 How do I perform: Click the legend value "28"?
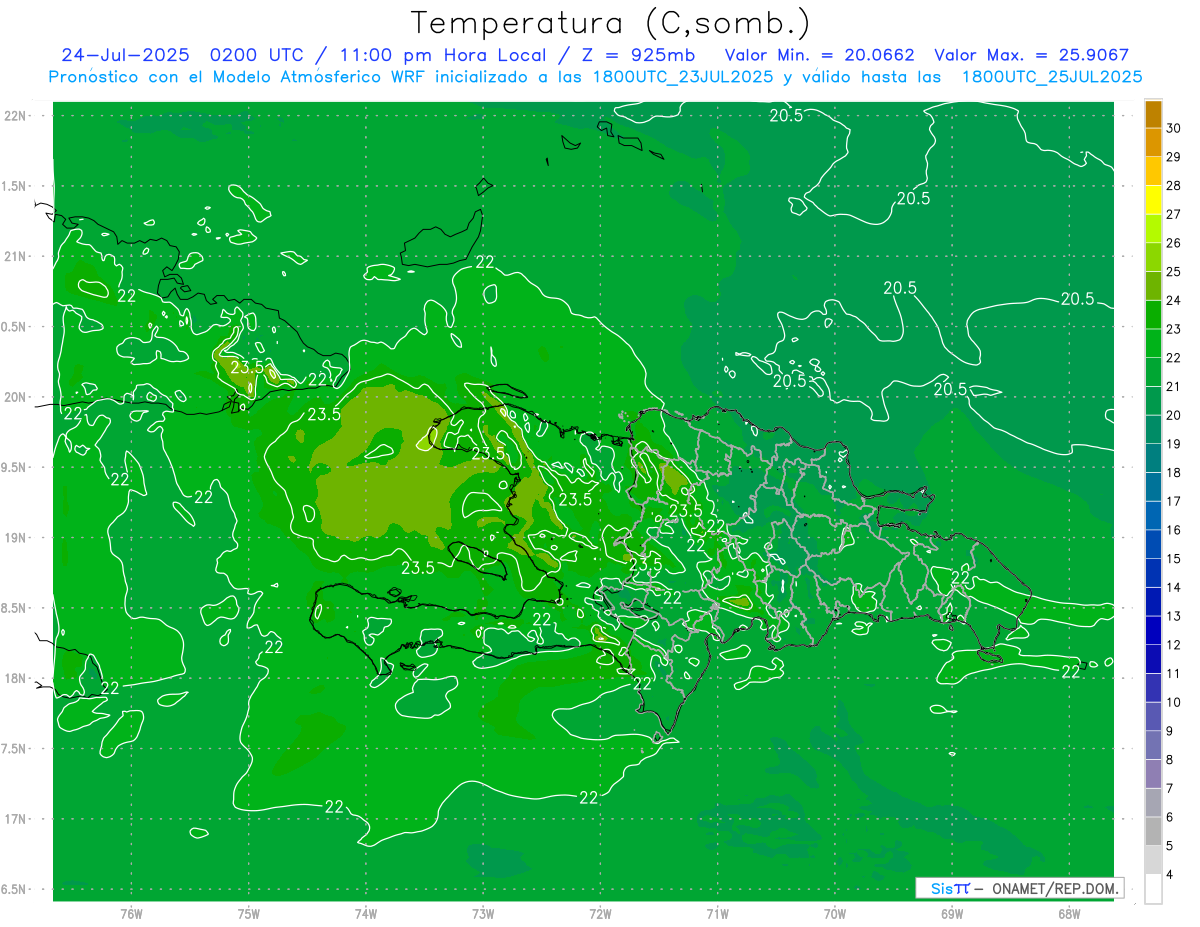click(x=1174, y=186)
